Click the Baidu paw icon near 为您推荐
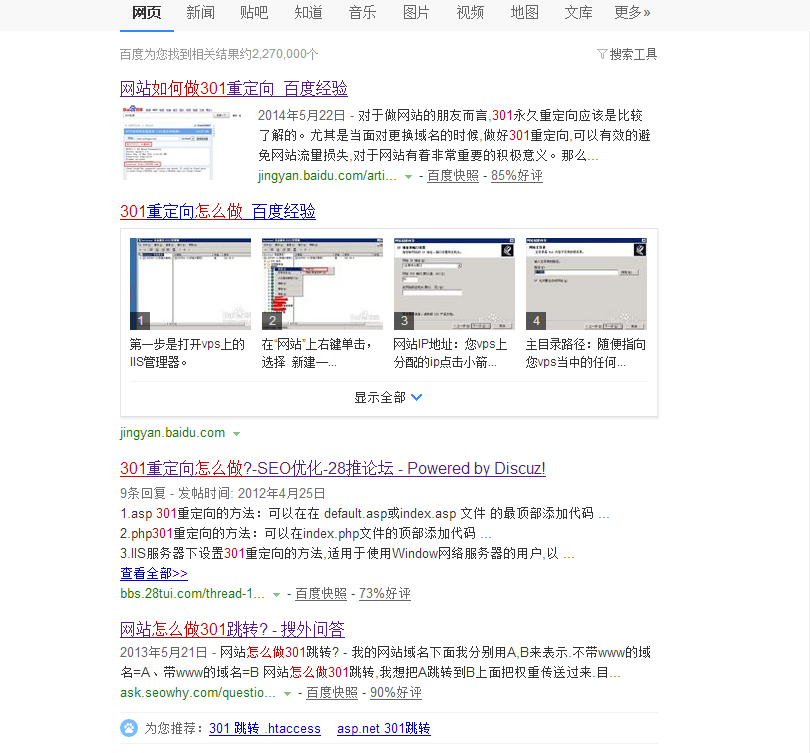 129,728
